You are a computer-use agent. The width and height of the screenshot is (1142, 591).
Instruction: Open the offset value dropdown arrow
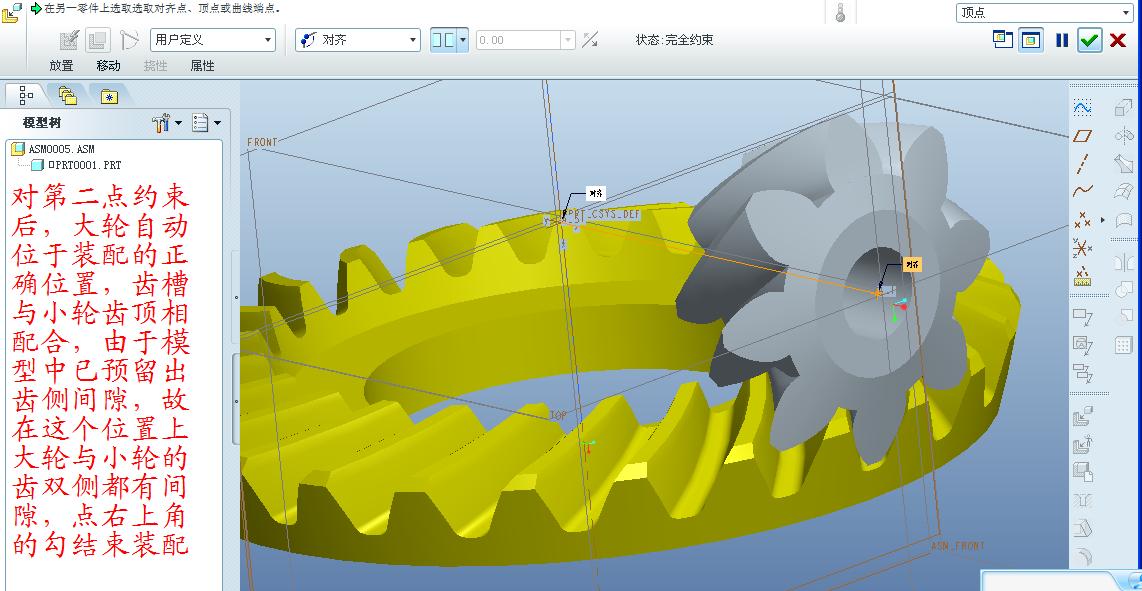(x=567, y=40)
